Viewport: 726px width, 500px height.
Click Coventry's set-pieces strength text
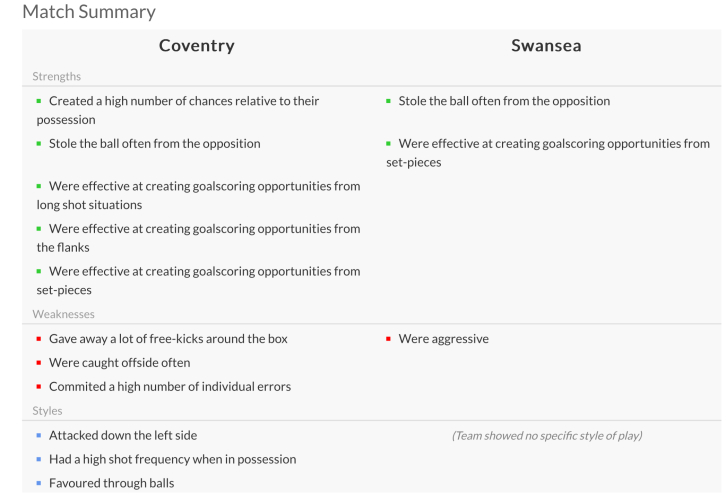pos(197,280)
